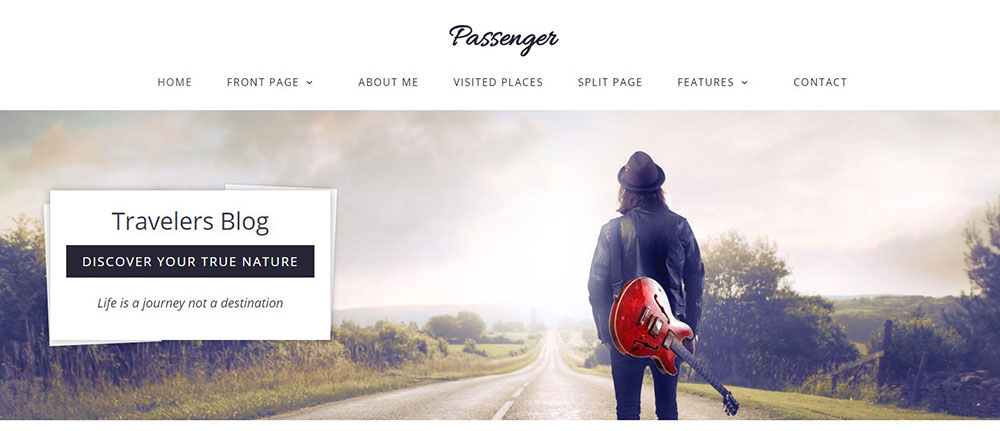The width and height of the screenshot is (1000, 431).
Task: Click the guitar headstock near the grass
Action: [730, 403]
